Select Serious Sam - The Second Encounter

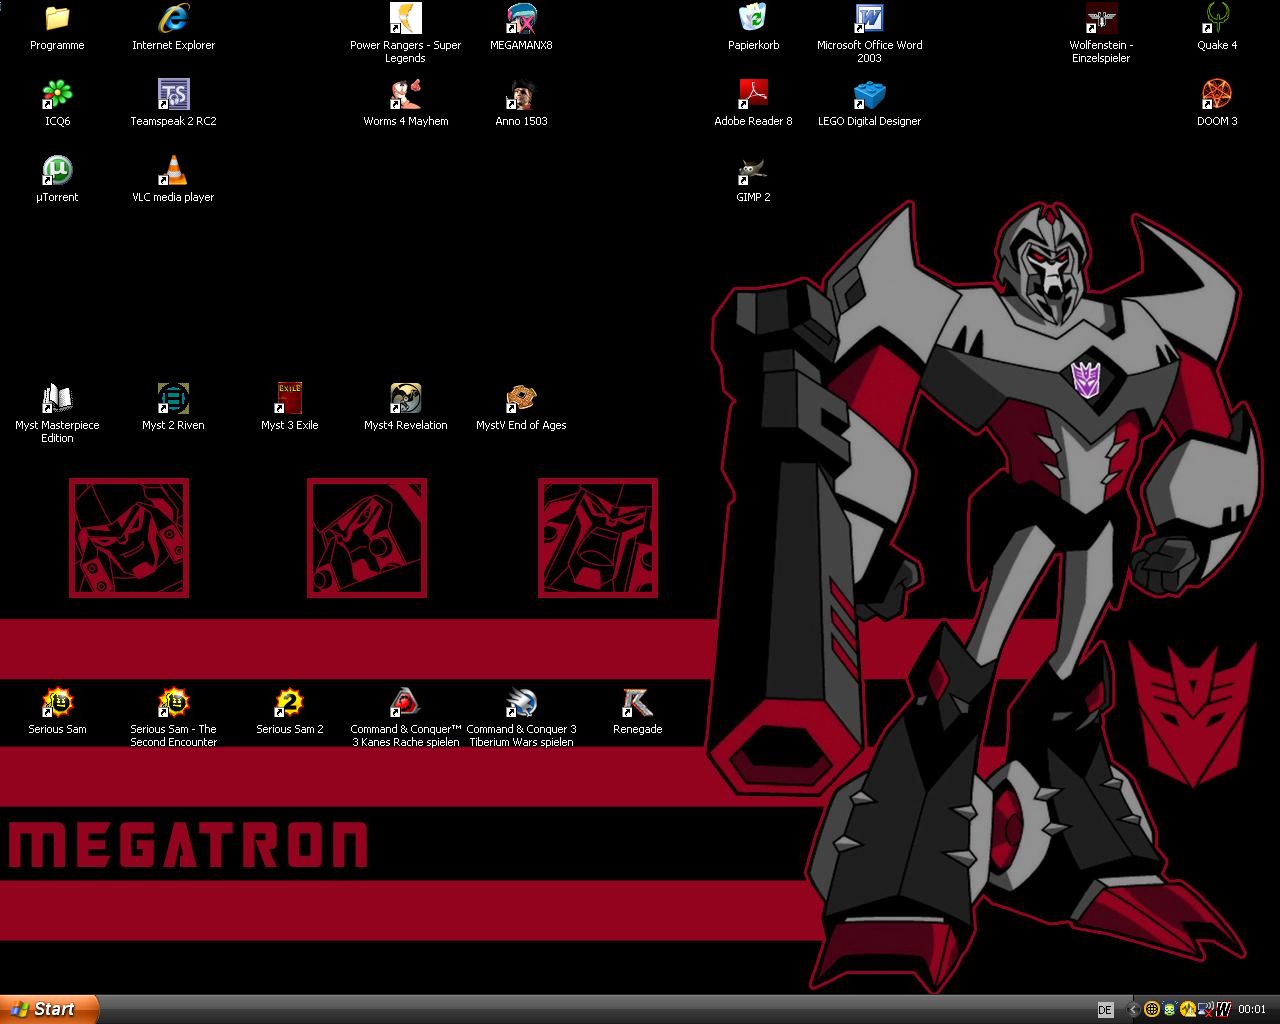click(173, 718)
